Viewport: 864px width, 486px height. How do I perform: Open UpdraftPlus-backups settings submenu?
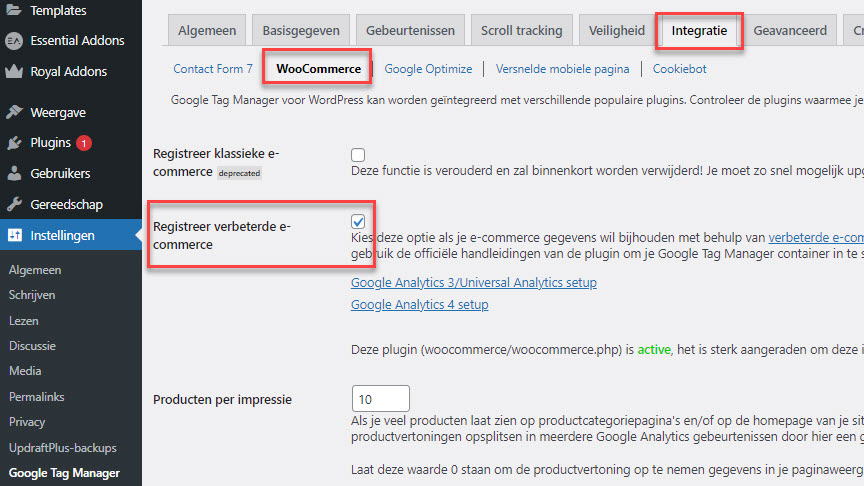(x=62, y=448)
